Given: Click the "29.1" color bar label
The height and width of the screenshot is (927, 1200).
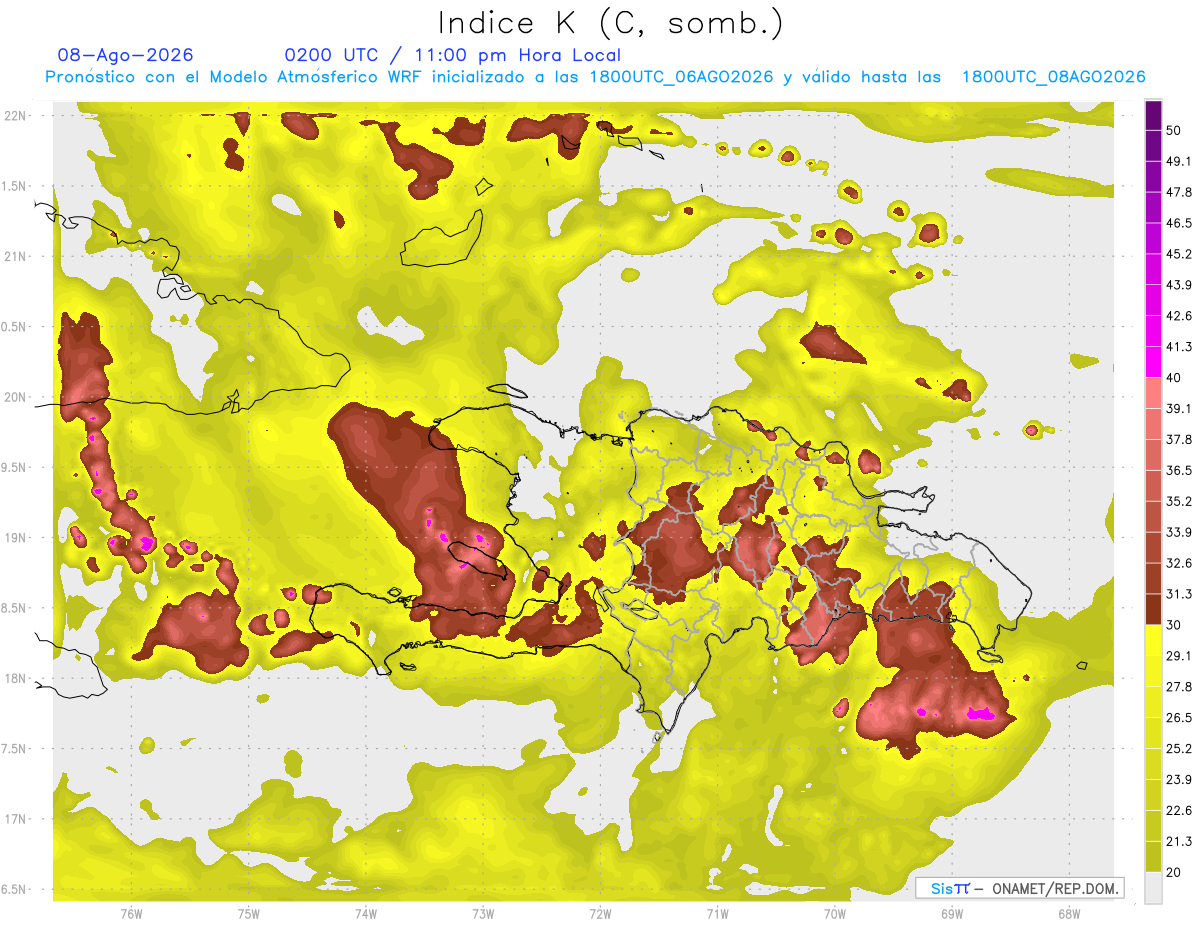Looking at the screenshot, I should [1179, 655].
